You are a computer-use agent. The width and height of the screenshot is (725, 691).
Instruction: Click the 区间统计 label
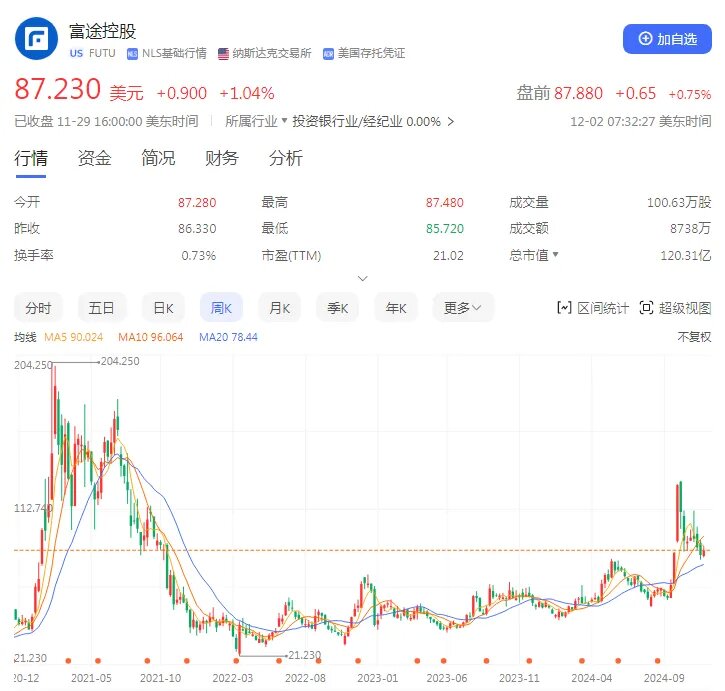click(603, 308)
